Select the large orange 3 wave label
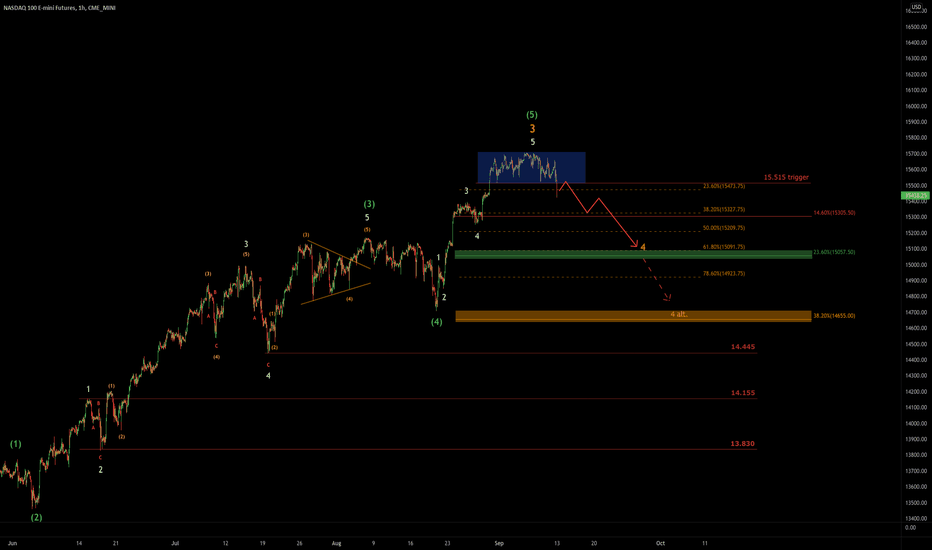 tap(532, 128)
